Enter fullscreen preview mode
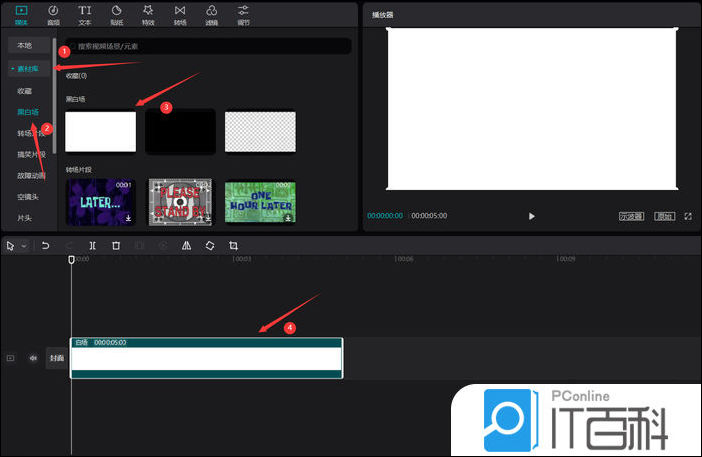702x457 pixels. pyautogui.click(x=688, y=216)
